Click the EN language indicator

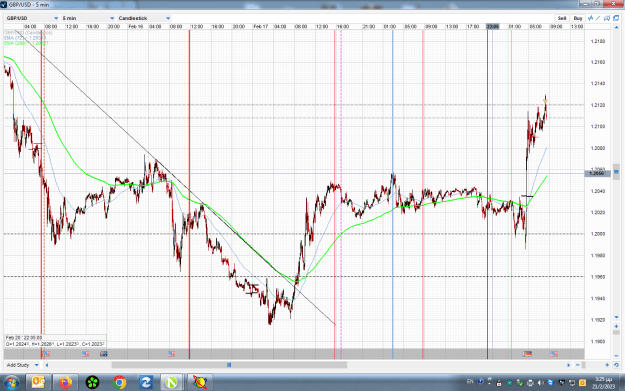pyautogui.click(x=470, y=382)
